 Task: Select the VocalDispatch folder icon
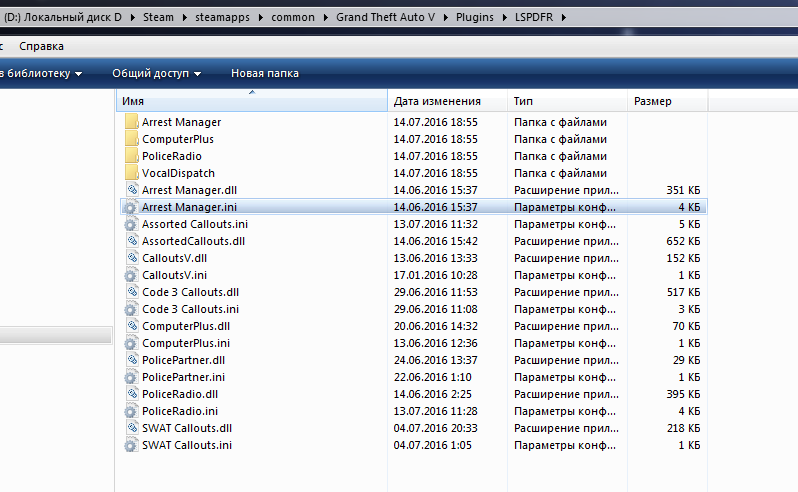tap(131, 173)
